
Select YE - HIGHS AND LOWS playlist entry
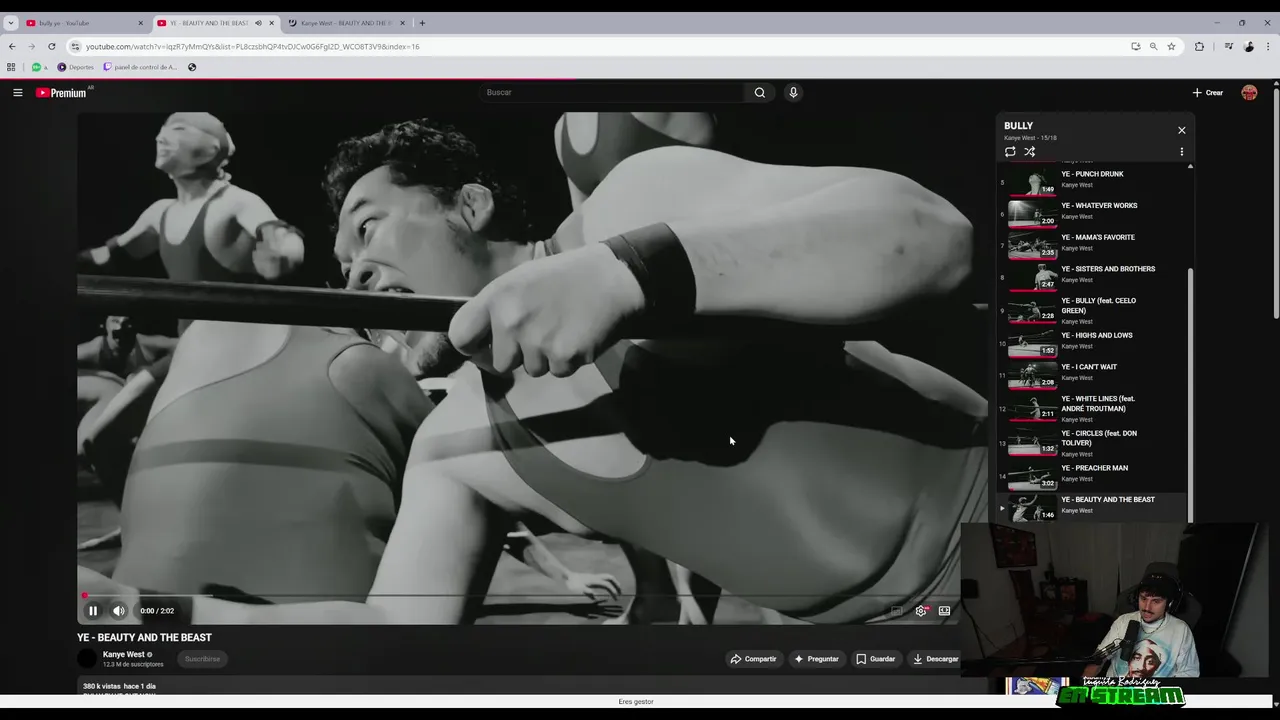coord(1092,342)
